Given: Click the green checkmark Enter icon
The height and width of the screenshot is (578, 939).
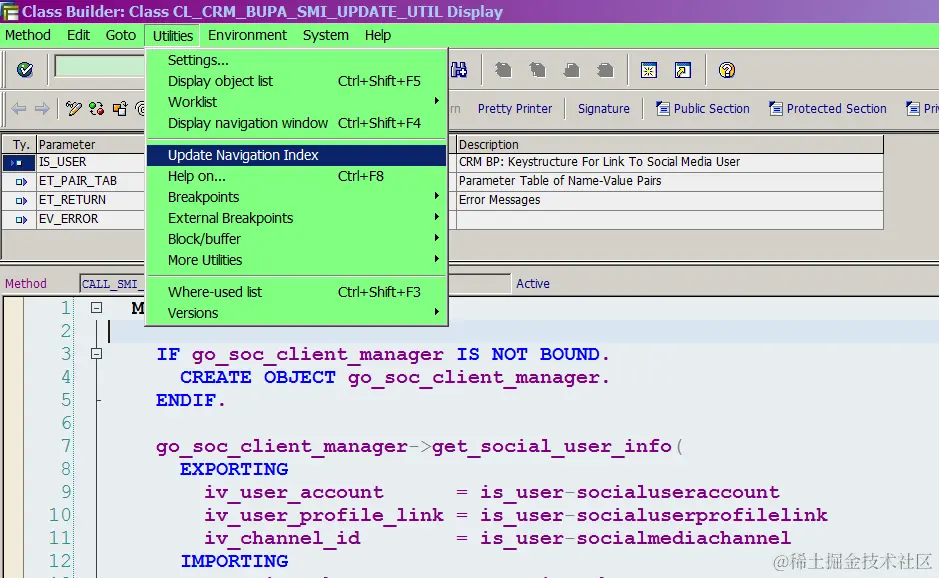Looking at the screenshot, I should pyautogui.click(x=25, y=69).
